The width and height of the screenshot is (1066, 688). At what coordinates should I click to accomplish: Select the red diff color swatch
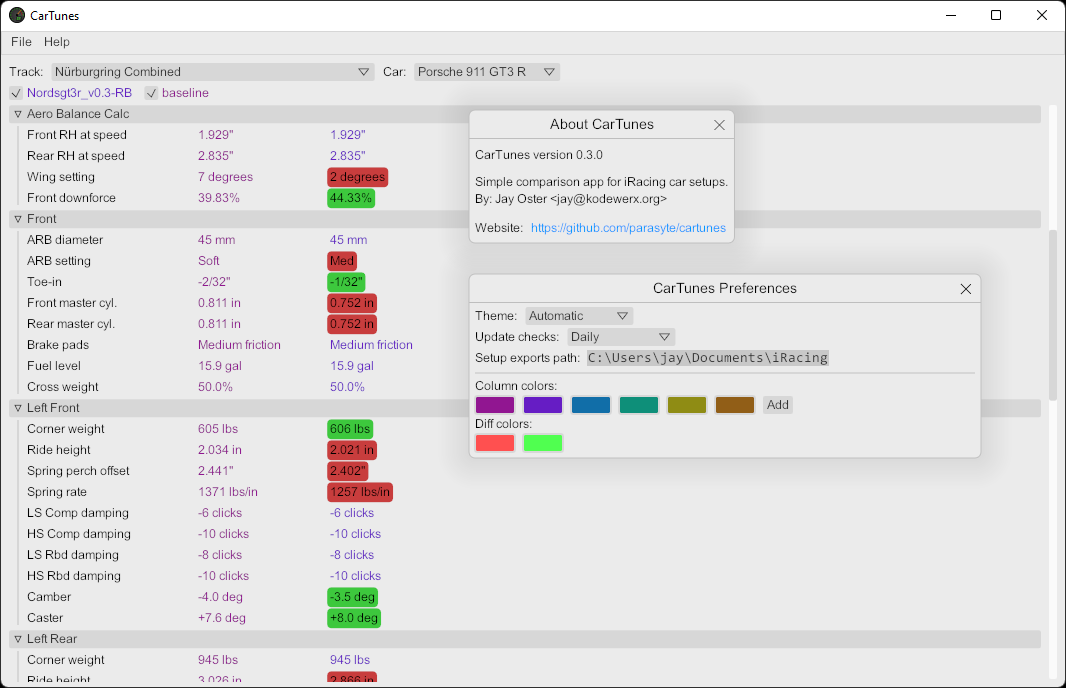(495, 443)
